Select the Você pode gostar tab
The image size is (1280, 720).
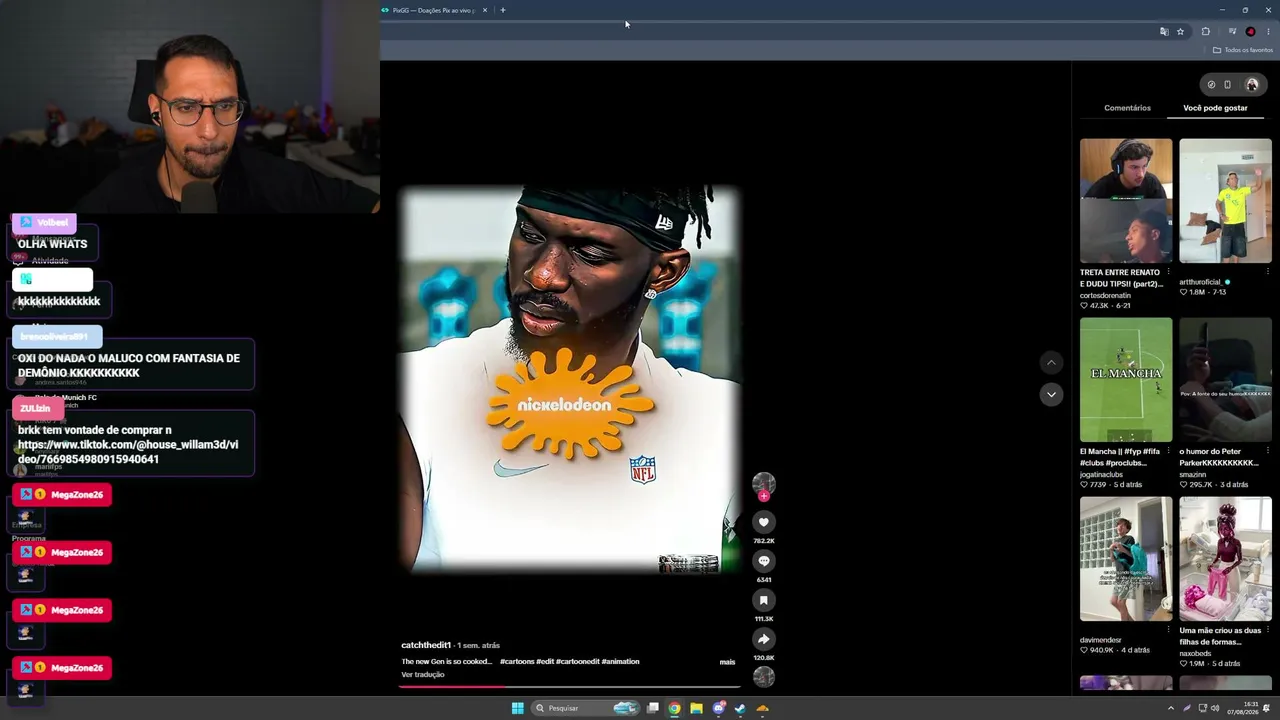pyautogui.click(x=1215, y=108)
